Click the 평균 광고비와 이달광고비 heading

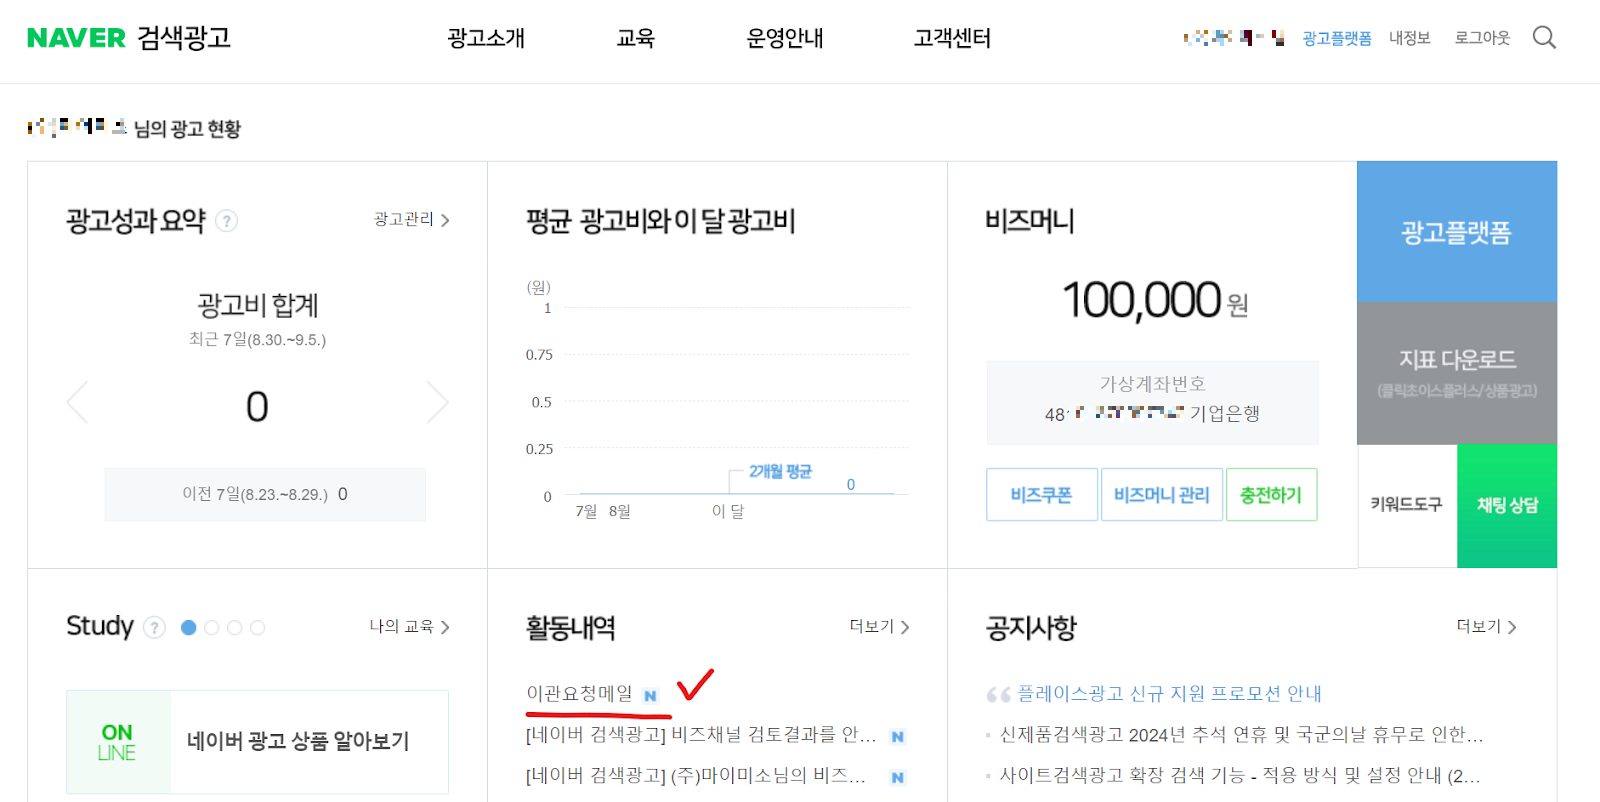(x=661, y=221)
